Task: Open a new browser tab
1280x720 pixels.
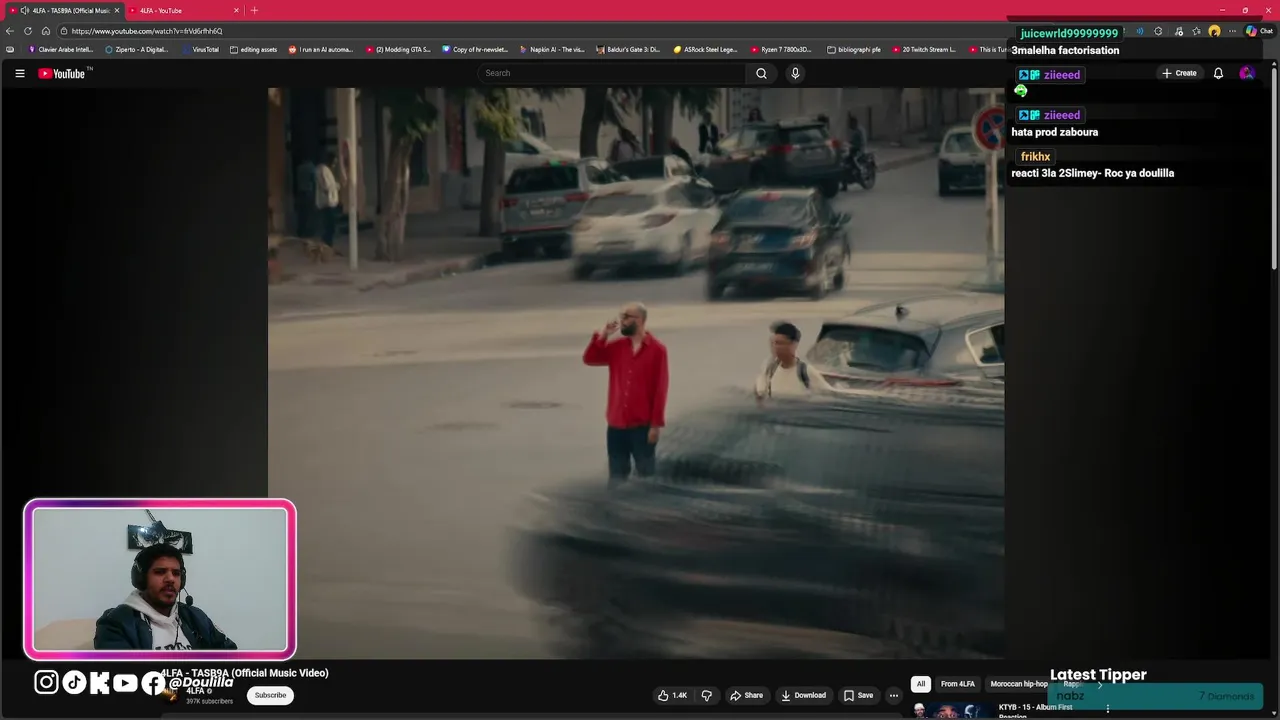Action: (254, 10)
